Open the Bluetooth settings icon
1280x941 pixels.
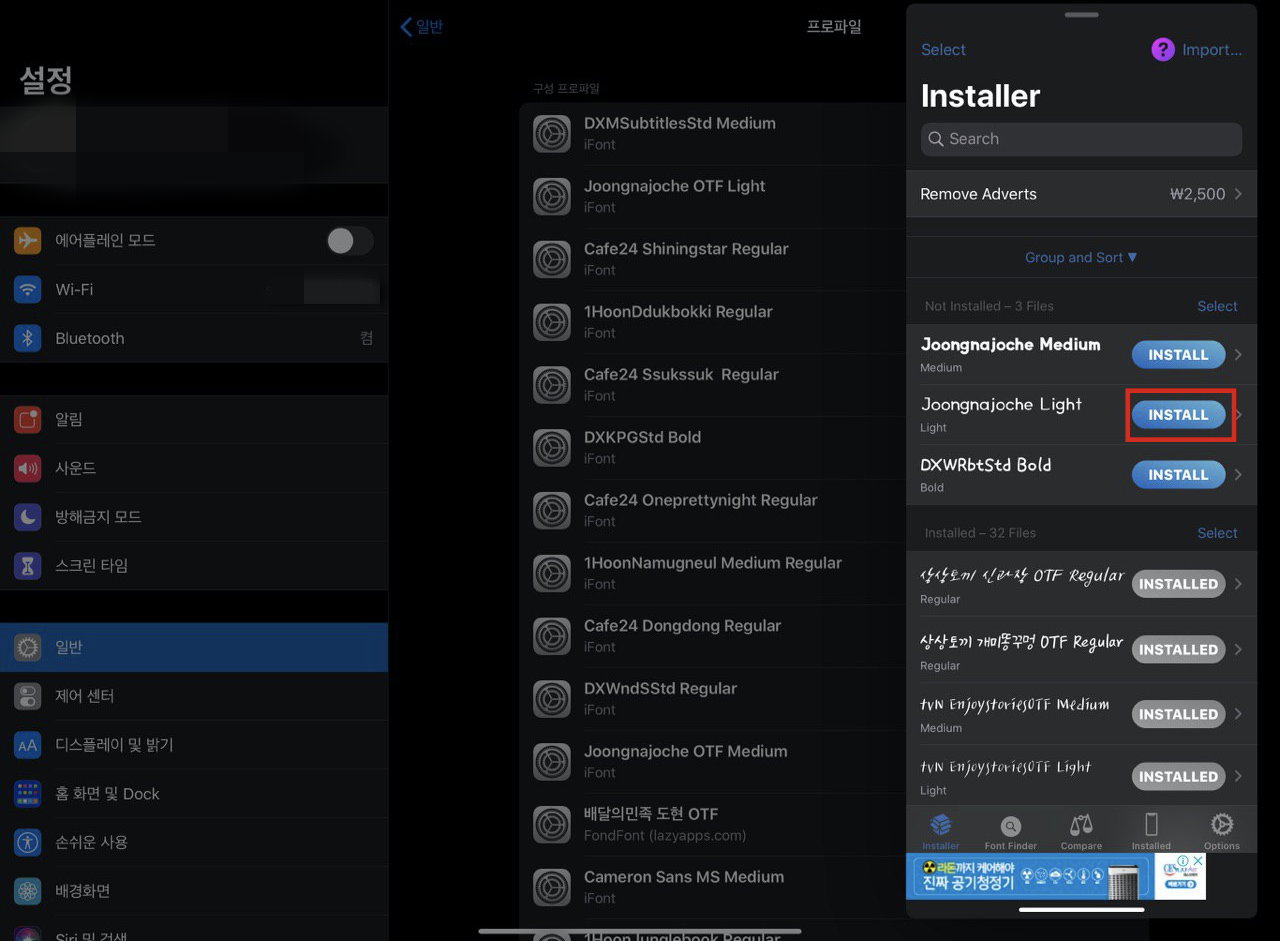click(28, 338)
